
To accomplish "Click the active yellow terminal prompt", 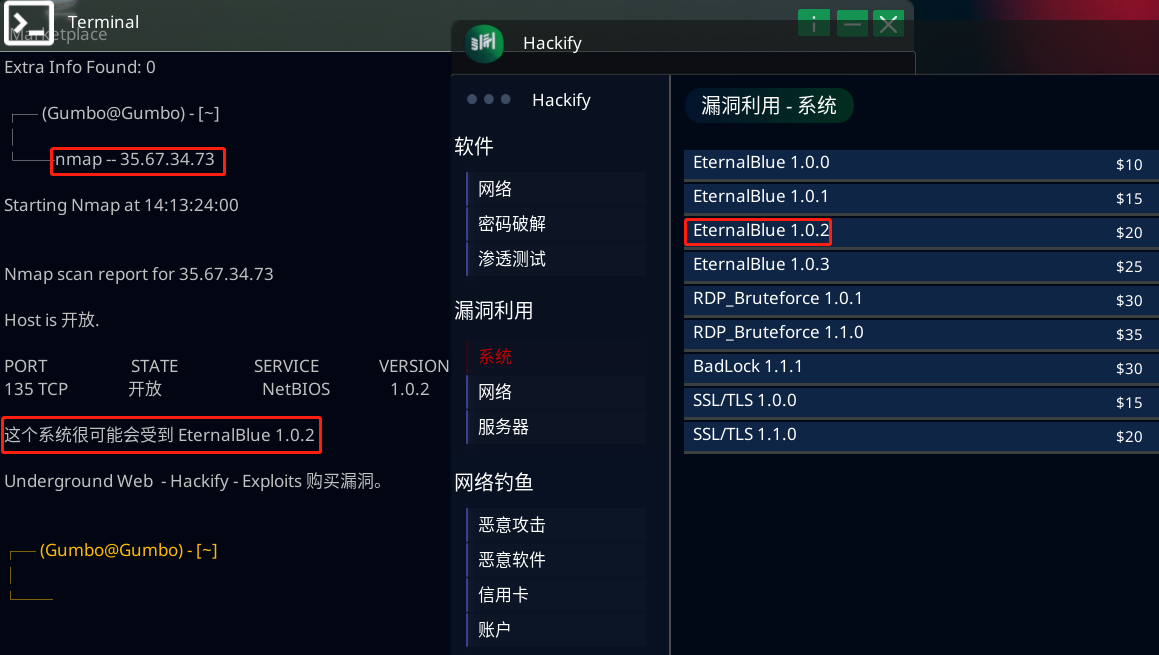I will [129, 550].
